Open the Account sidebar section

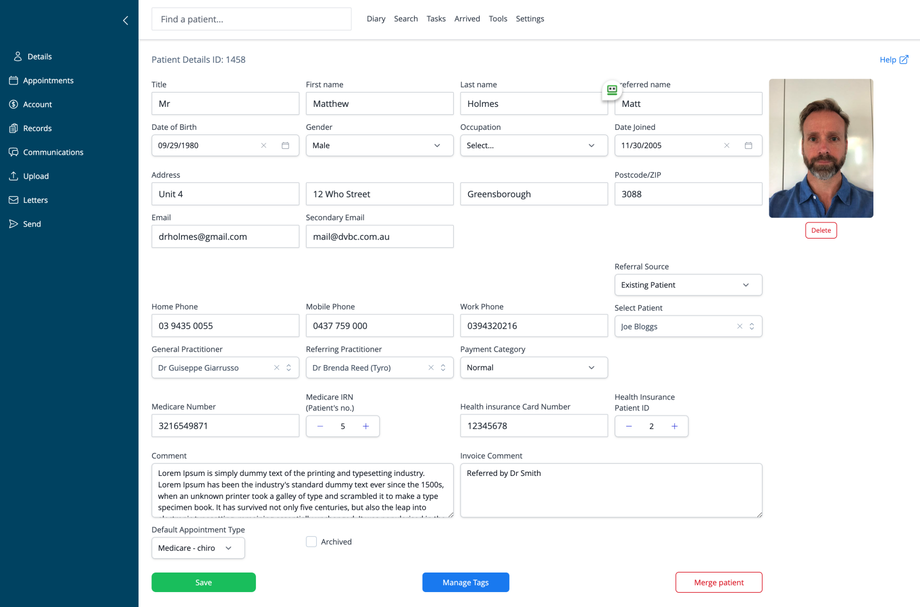37,105
